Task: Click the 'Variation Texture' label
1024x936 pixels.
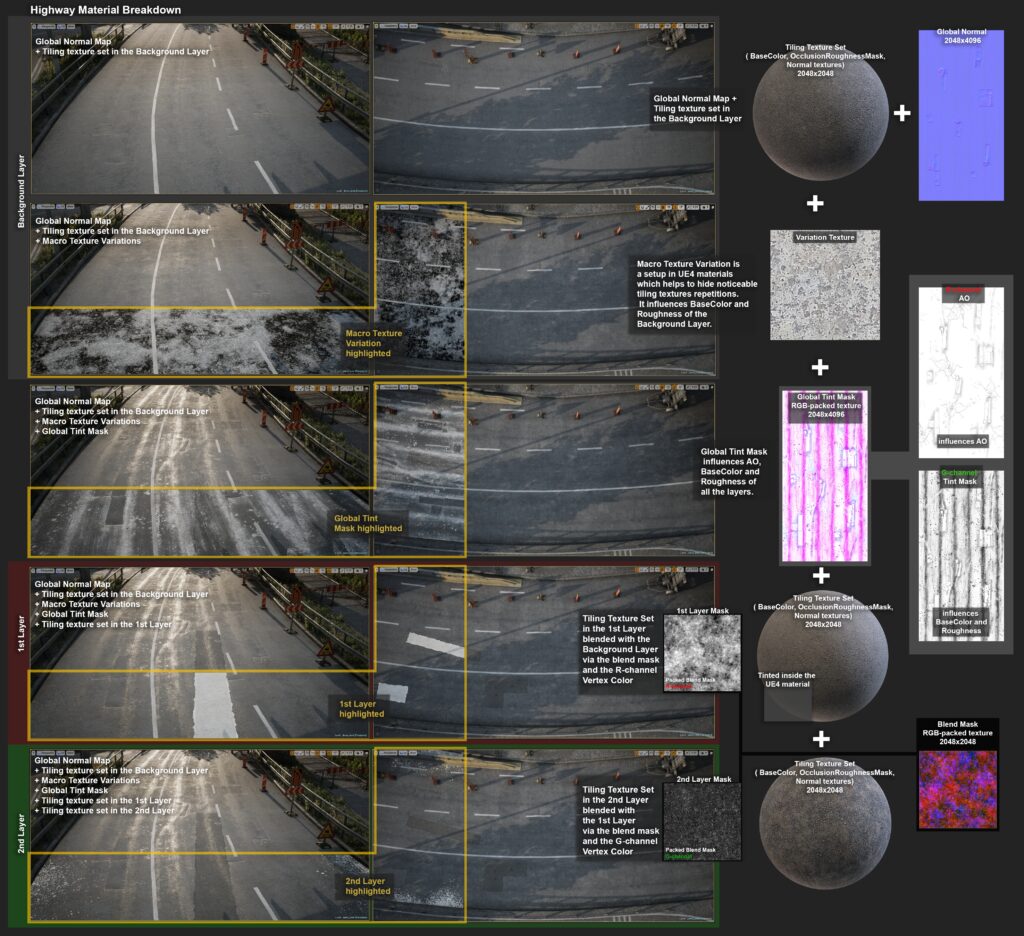Action: click(x=825, y=237)
